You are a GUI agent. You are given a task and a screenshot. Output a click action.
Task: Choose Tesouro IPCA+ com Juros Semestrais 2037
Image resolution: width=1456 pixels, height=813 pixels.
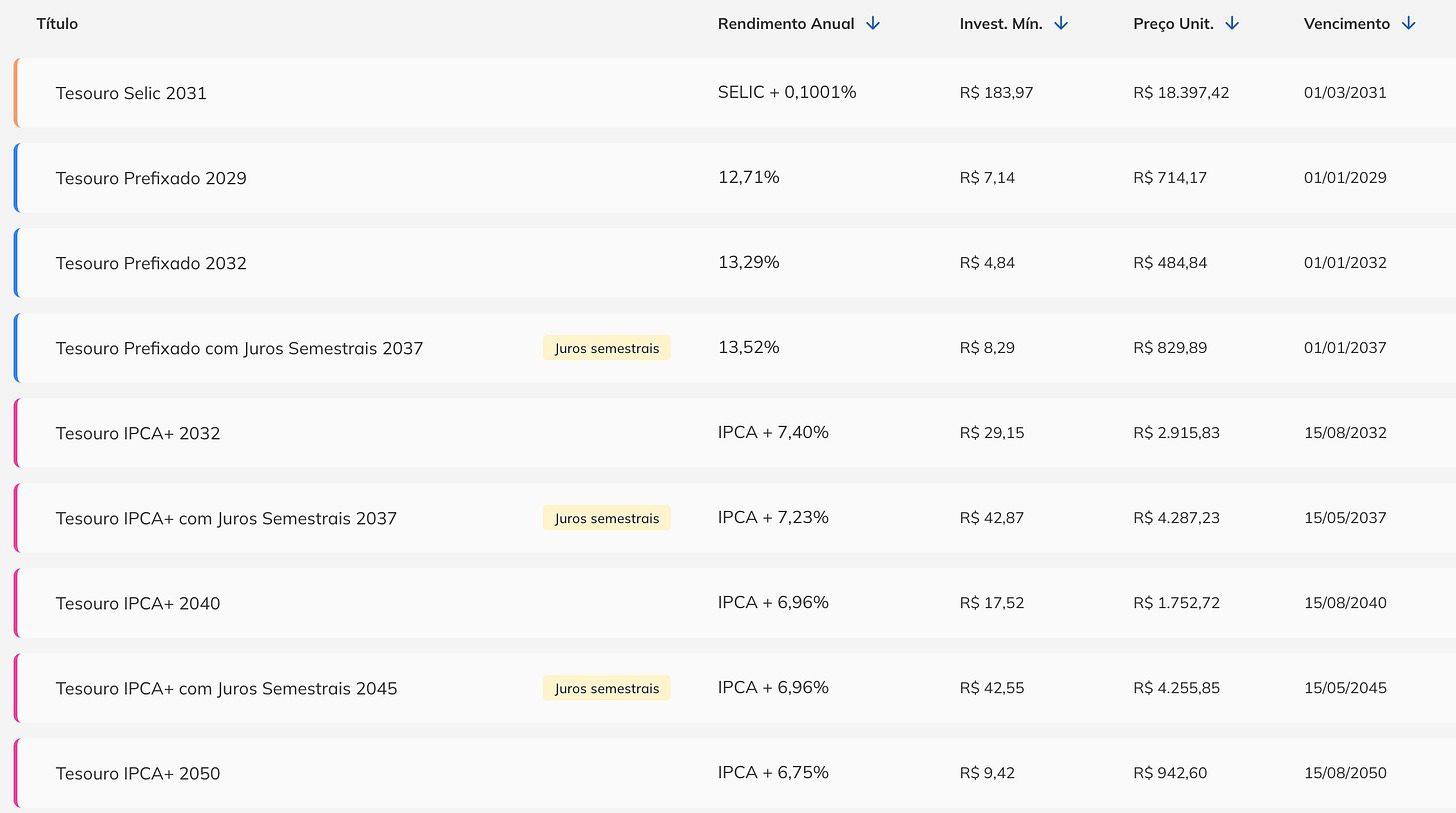point(226,518)
